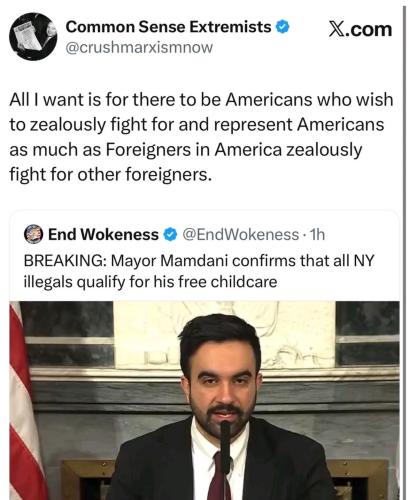Click the American flag in the photo

pos(25,402)
